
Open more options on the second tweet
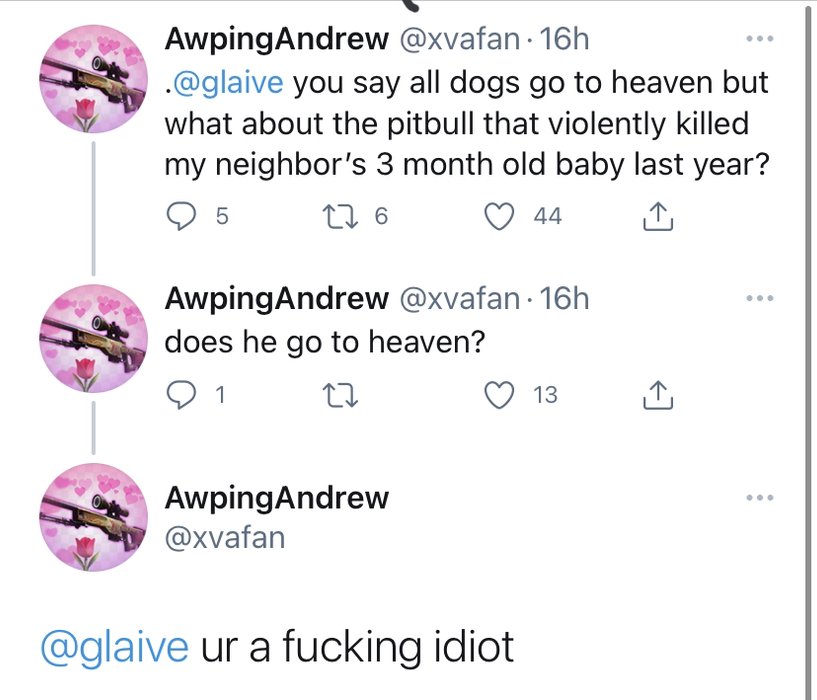pos(760,299)
